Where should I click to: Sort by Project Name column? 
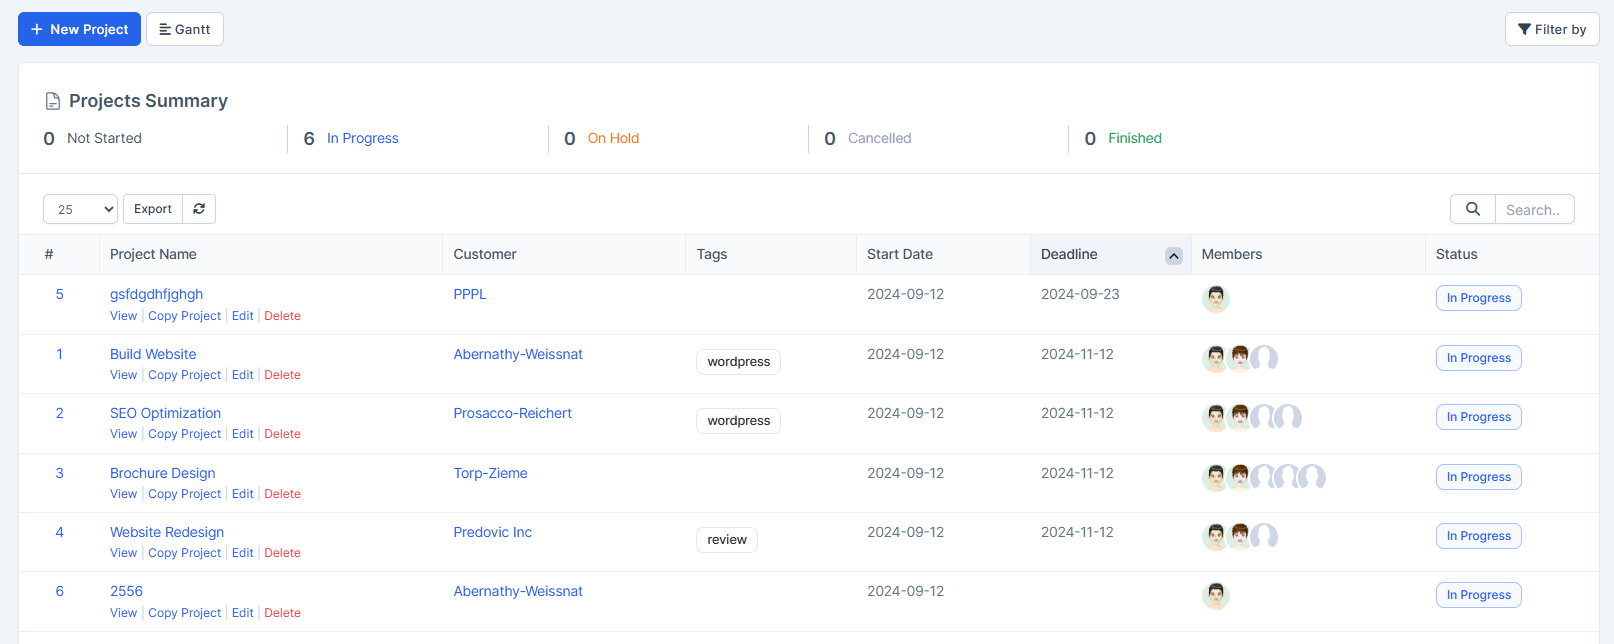coord(153,254)
